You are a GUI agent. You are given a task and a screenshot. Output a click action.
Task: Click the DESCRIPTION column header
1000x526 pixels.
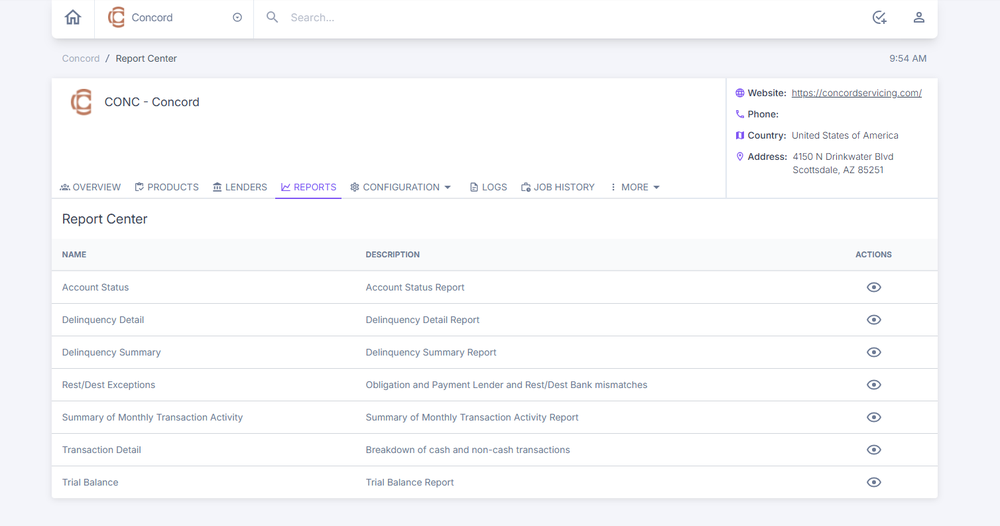tap(392, 254)
